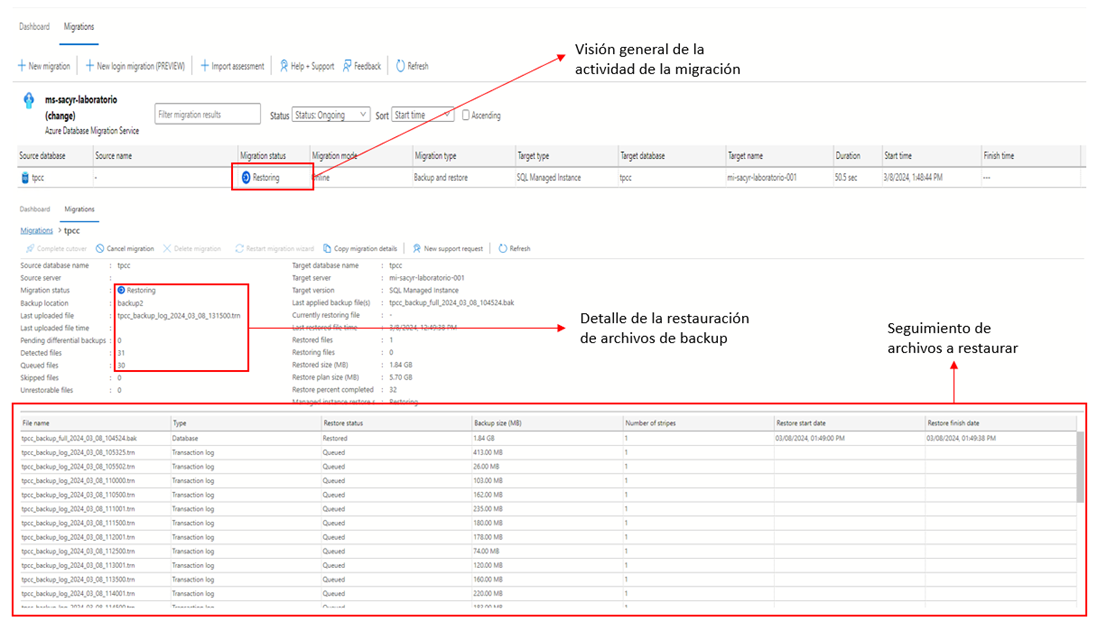This screenshot has height=631, width=1098.
Task: Start a New login migration (PREVIEW)
Action: click(135, 66)
